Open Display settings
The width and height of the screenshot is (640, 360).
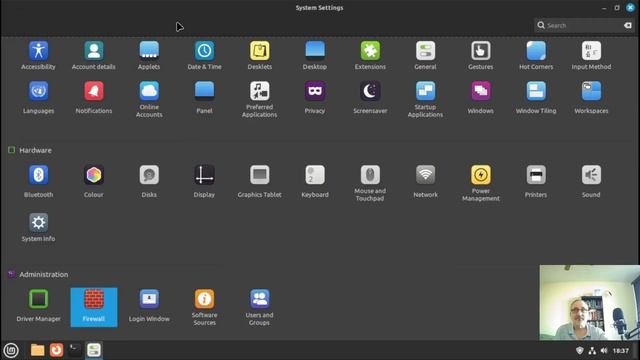click(204, 182)
